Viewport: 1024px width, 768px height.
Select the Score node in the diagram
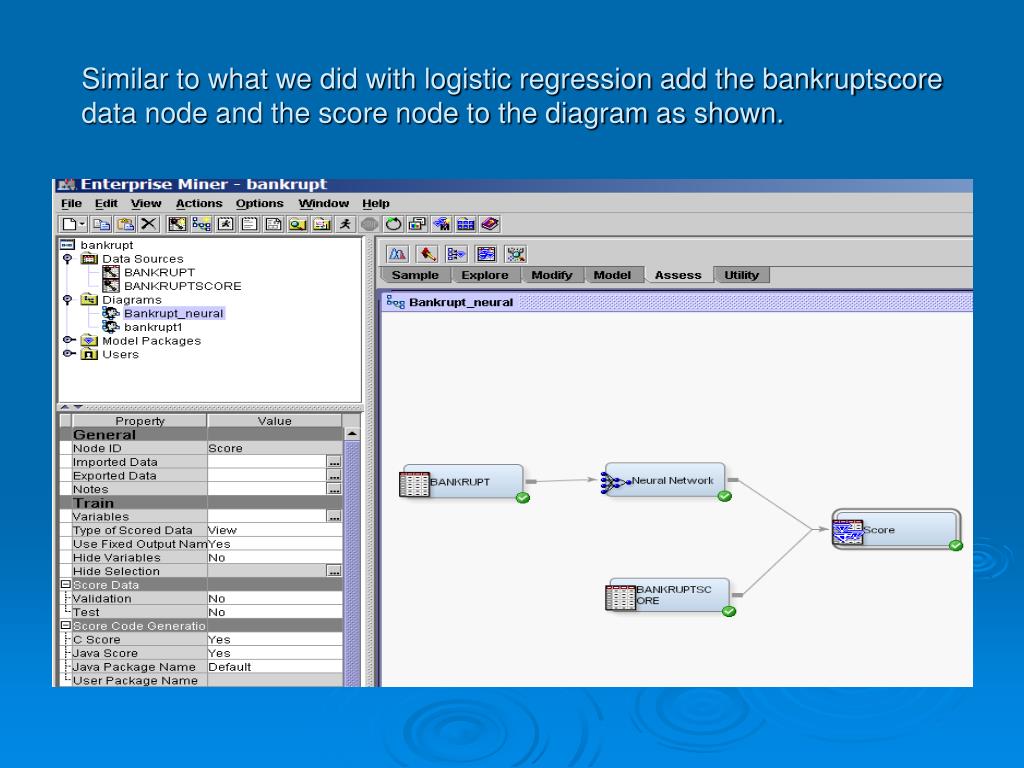pyautogui.click(x=896, y=530)
